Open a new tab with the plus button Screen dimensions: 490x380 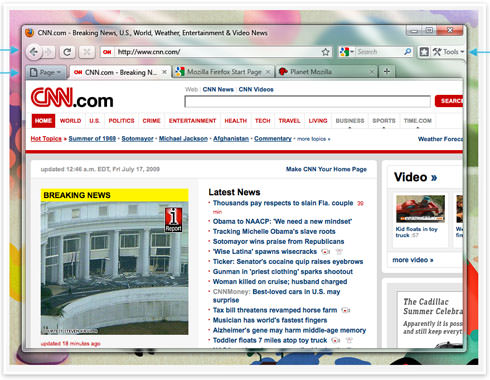(387, 71)
